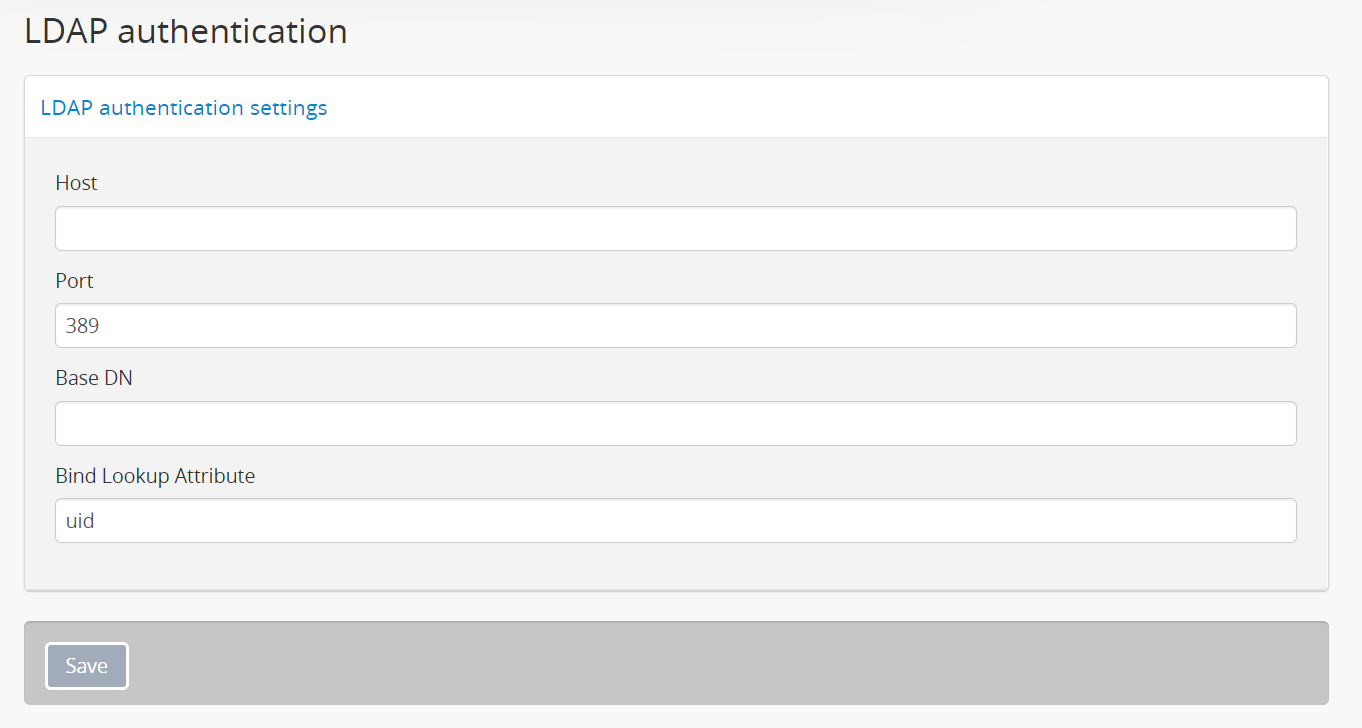Image resolution: width=1362 pixels, height=728 pixels.
Task: Click into the Port input field
Action: [675, 326]
